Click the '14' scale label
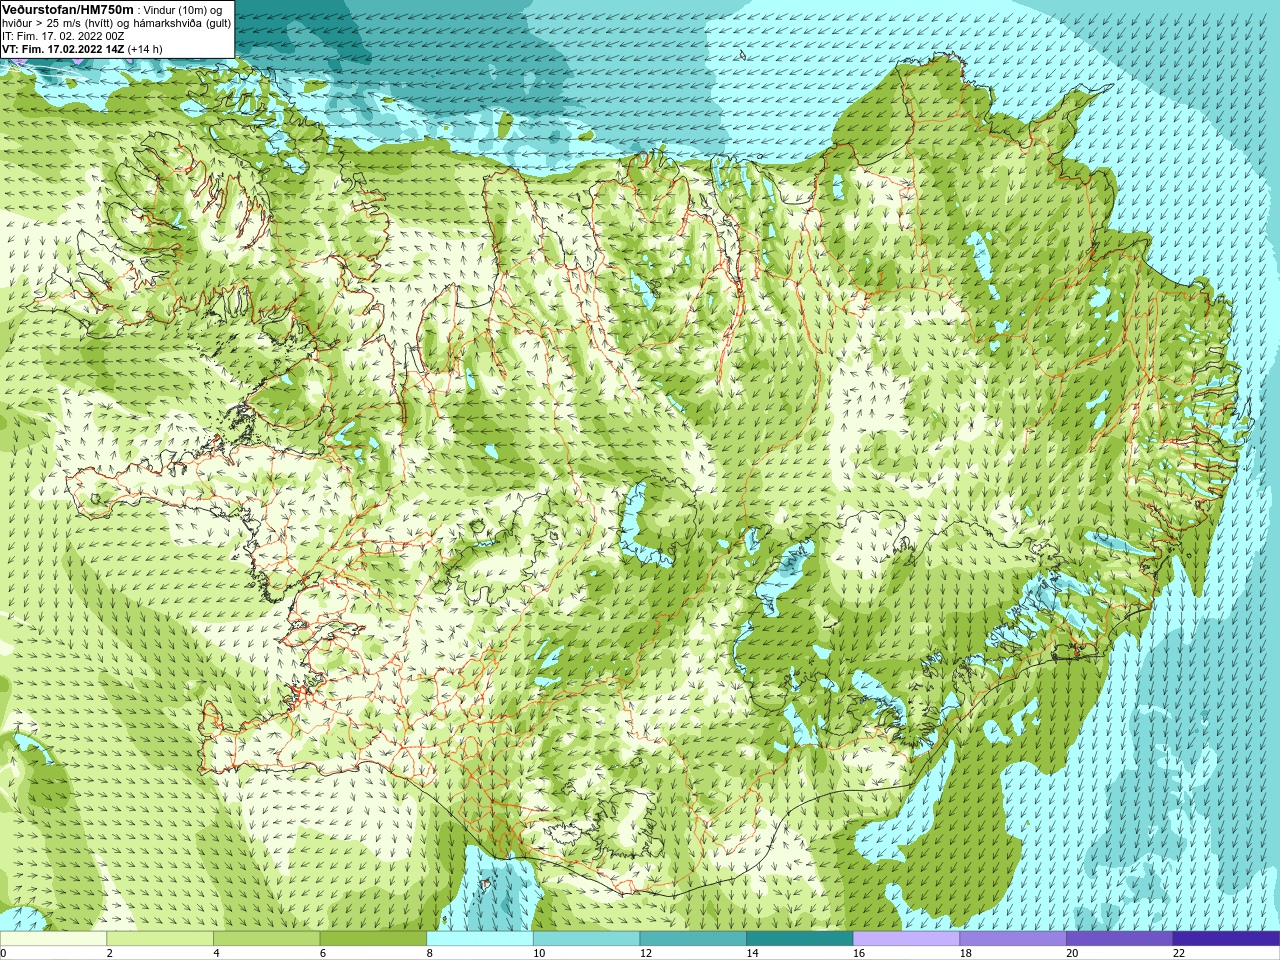 752,953
